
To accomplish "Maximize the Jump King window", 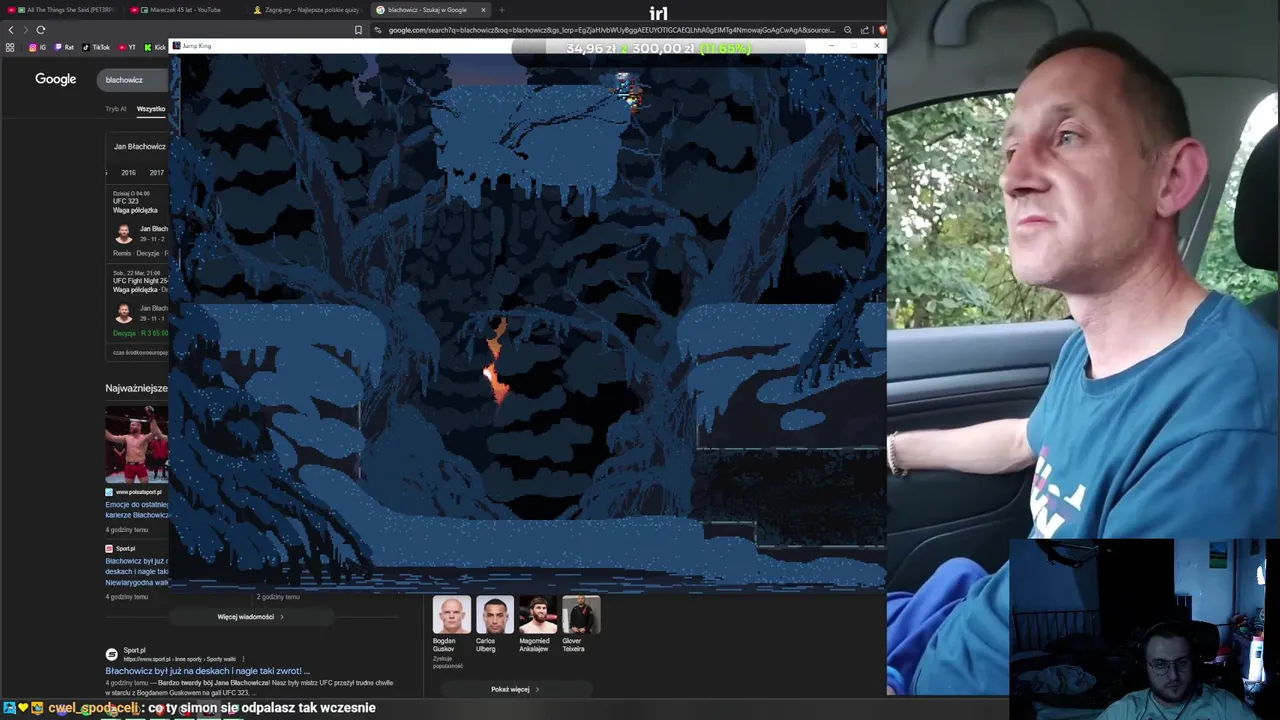I will [855, 46].
